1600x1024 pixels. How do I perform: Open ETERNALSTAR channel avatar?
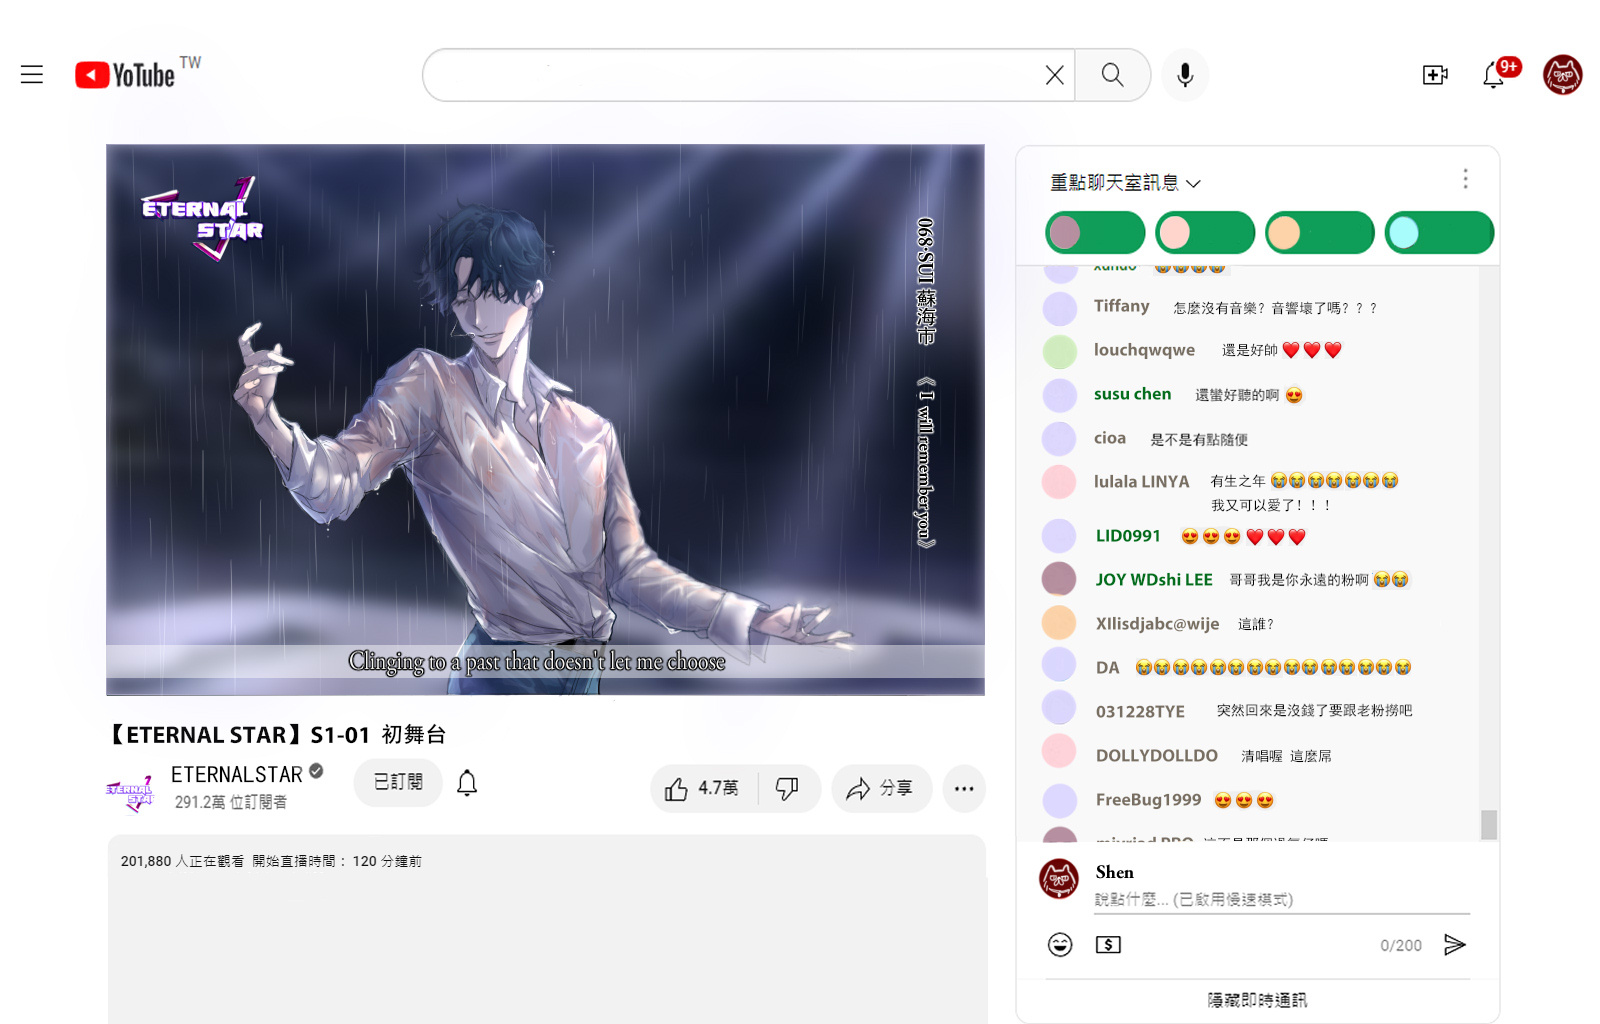coord(130,792)
